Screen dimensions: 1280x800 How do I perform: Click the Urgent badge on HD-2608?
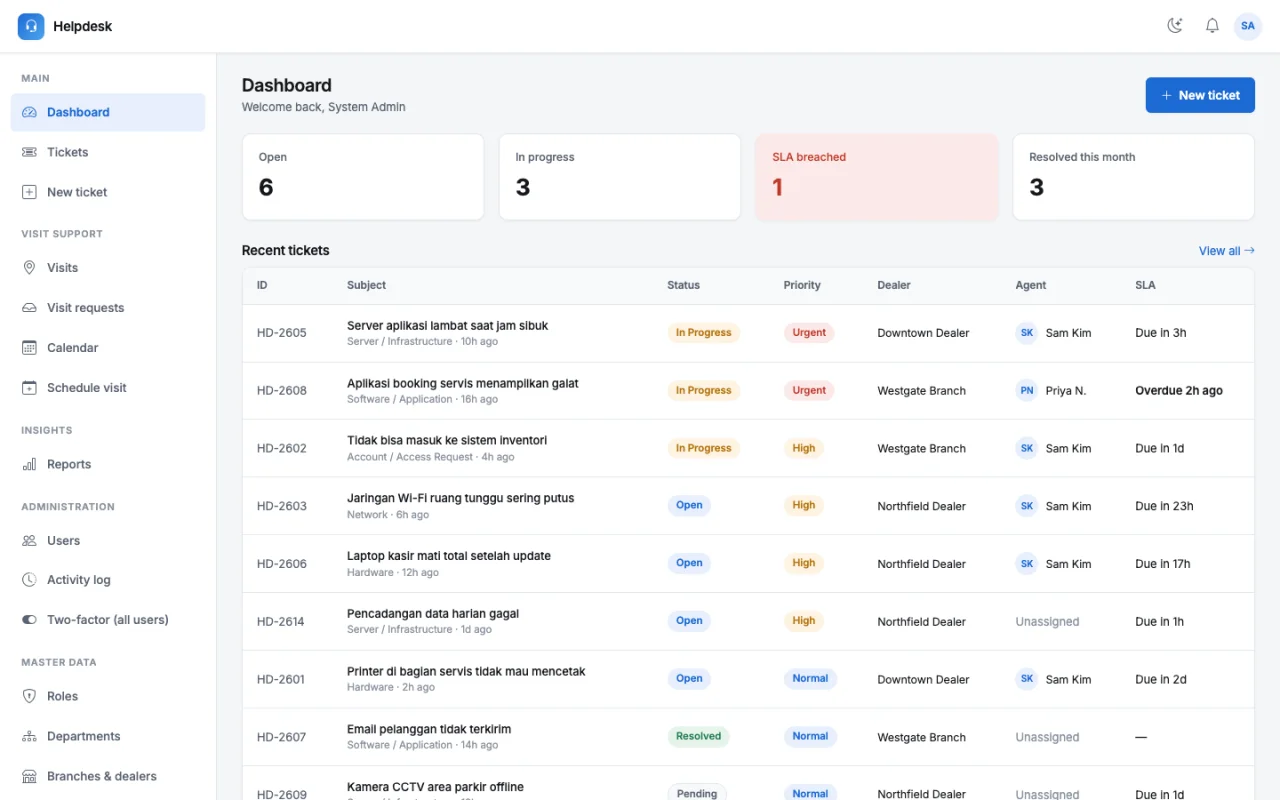[809, 390]
